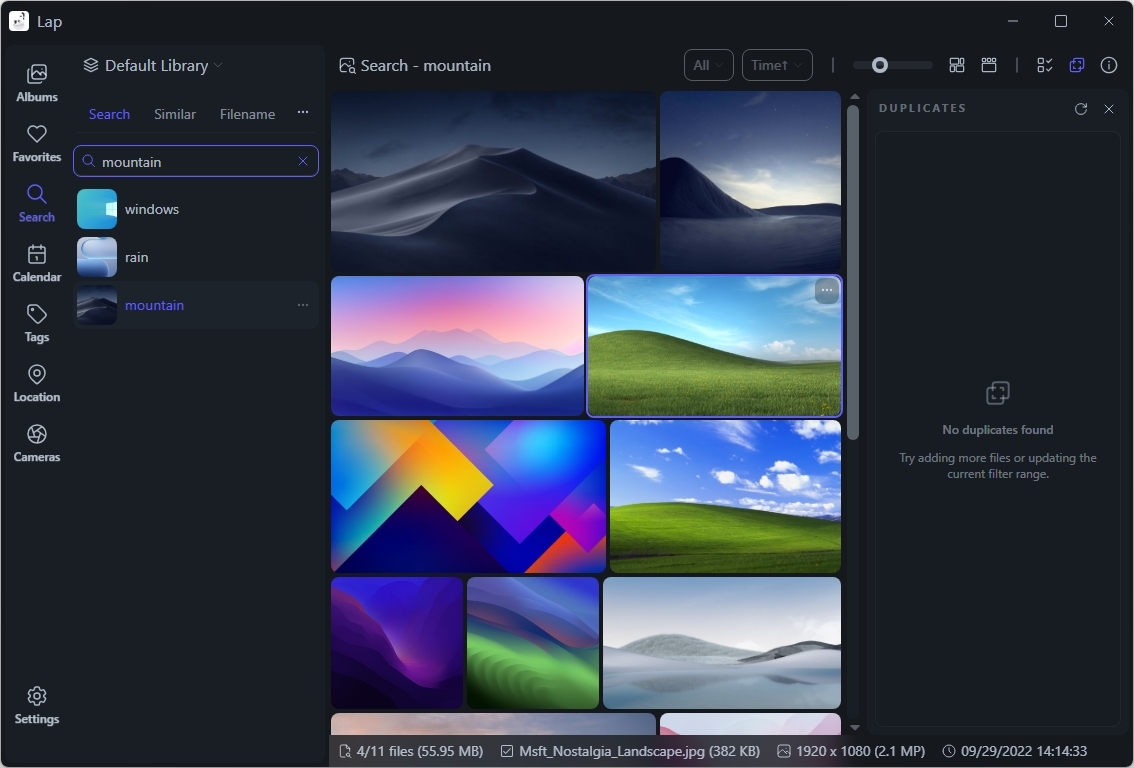This screenshot has width=1134, height=768.
Task: Click the gallery vertical scrollbar thumb
Action: click(x=853, y=272)
